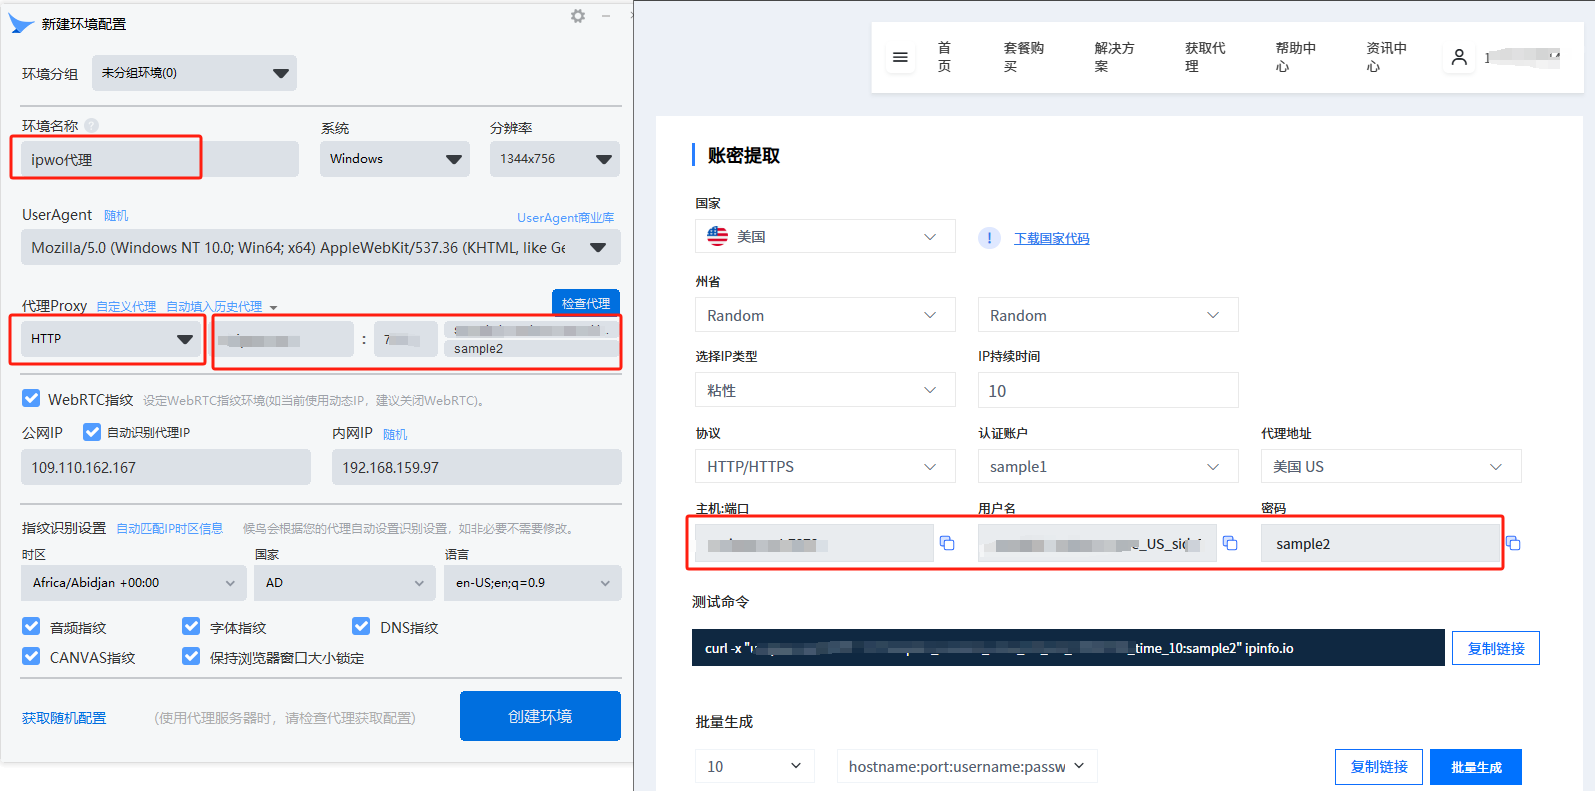Open the 美国 country dropdown

(x=825, y=237)
